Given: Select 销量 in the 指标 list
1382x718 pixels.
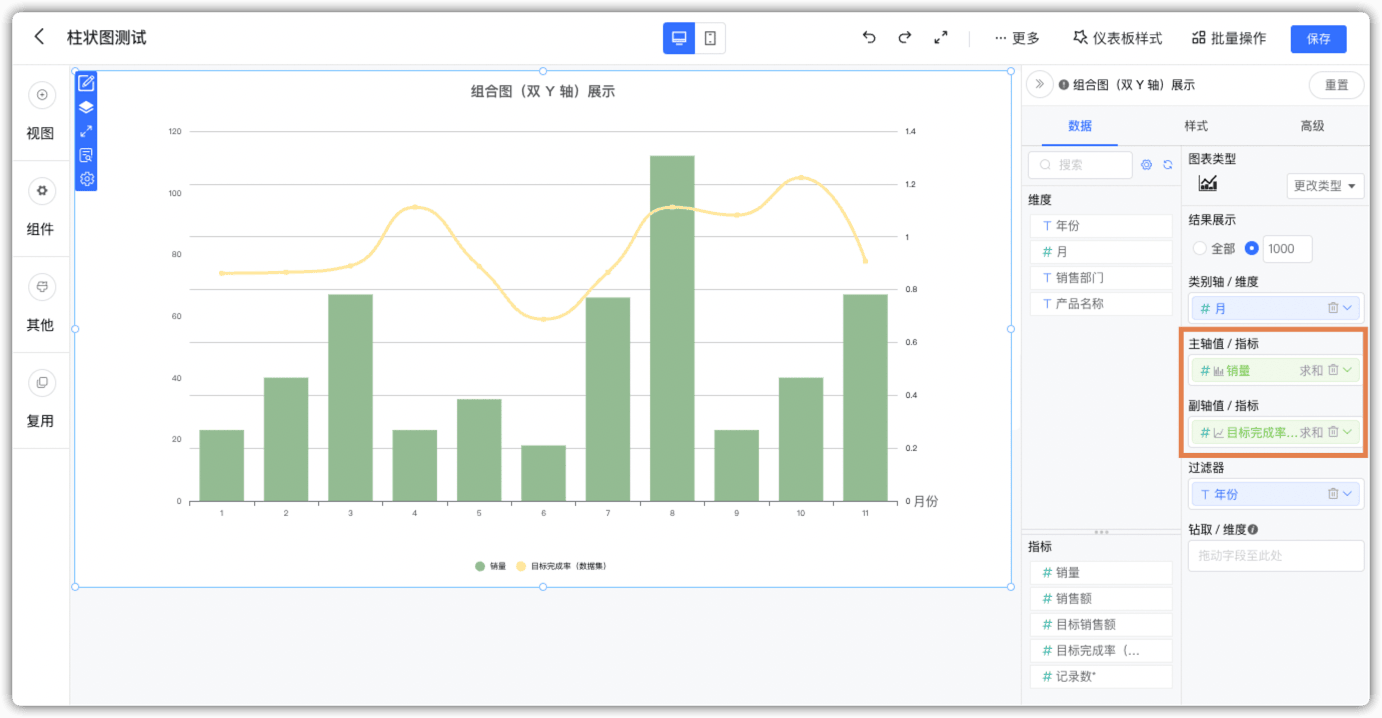Looking at the screenshot, I should pos(1101,573).
